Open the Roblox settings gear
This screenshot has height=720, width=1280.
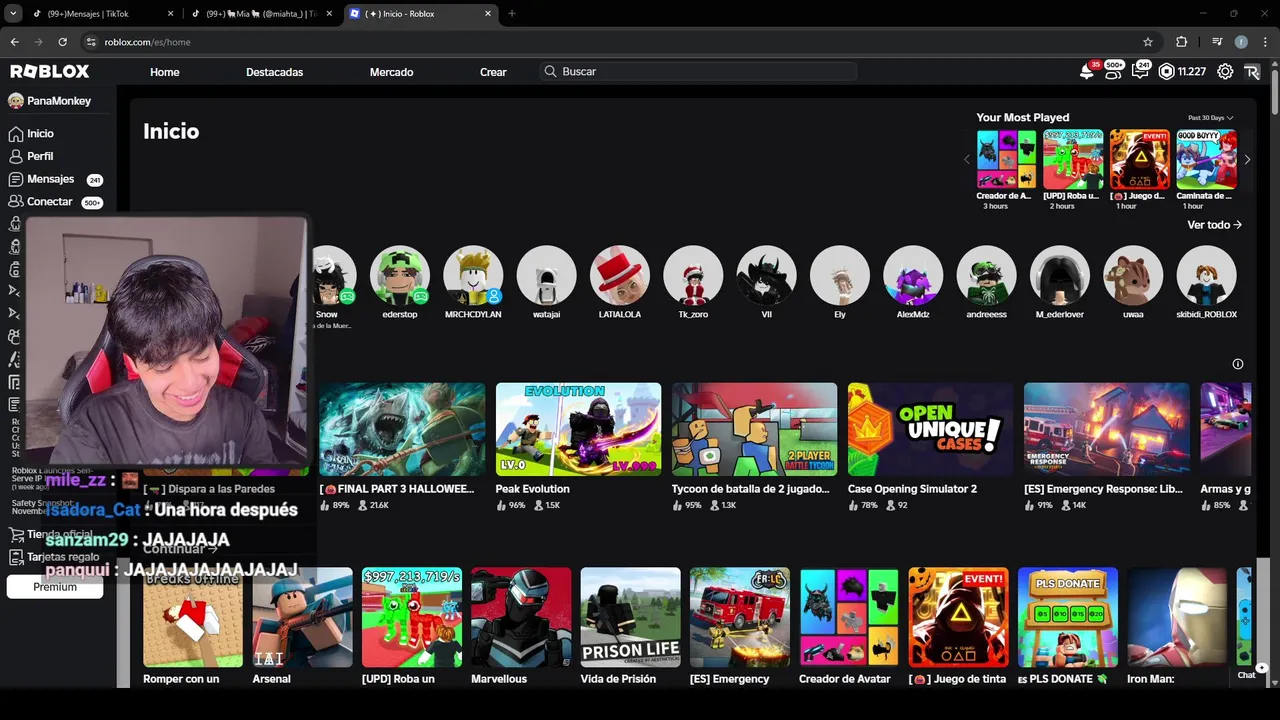1225,72
